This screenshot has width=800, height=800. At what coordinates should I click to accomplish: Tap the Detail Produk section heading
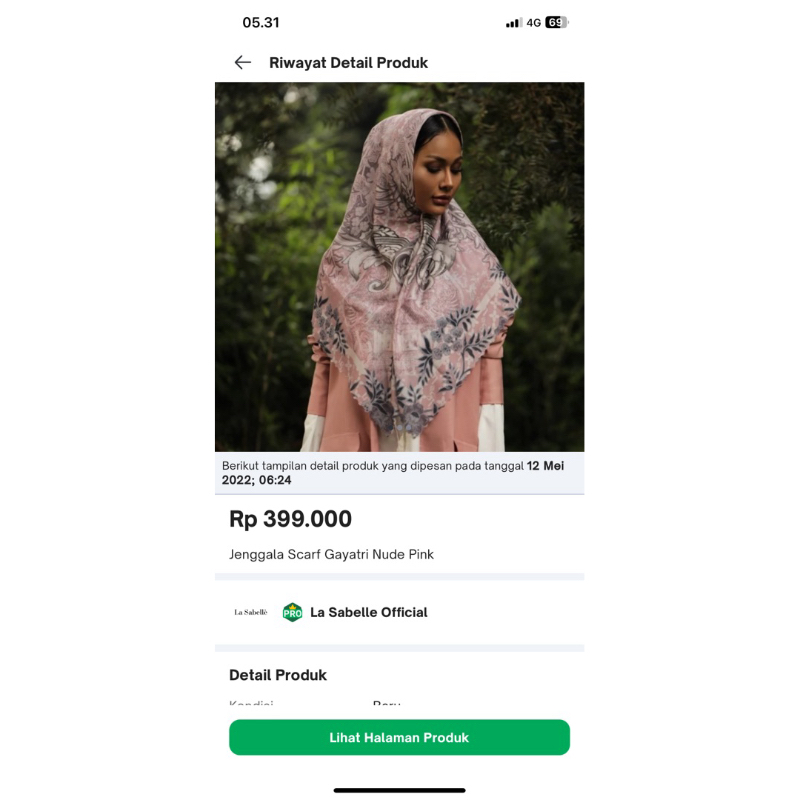click(278, 675)
